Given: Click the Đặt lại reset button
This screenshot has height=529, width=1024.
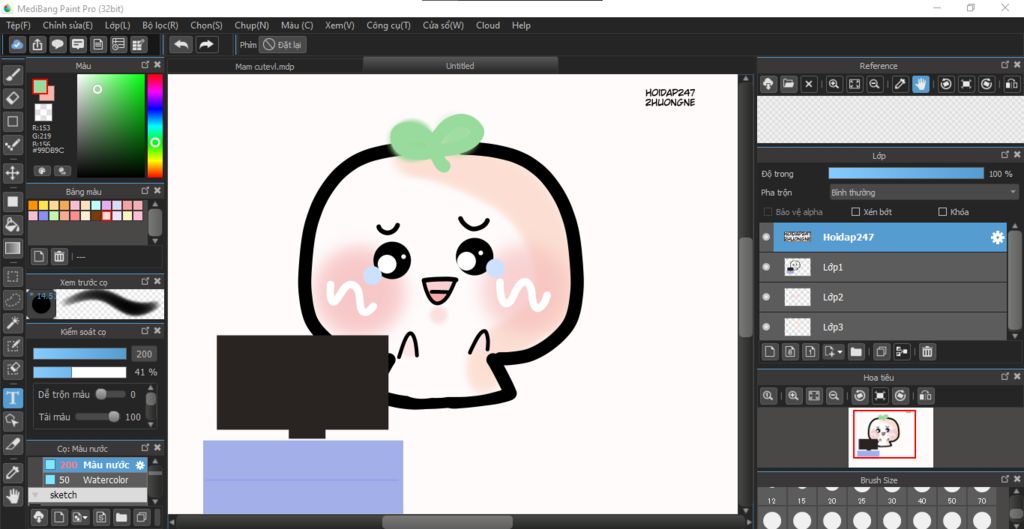Looking at the screenshot, I should coord(283,45).
